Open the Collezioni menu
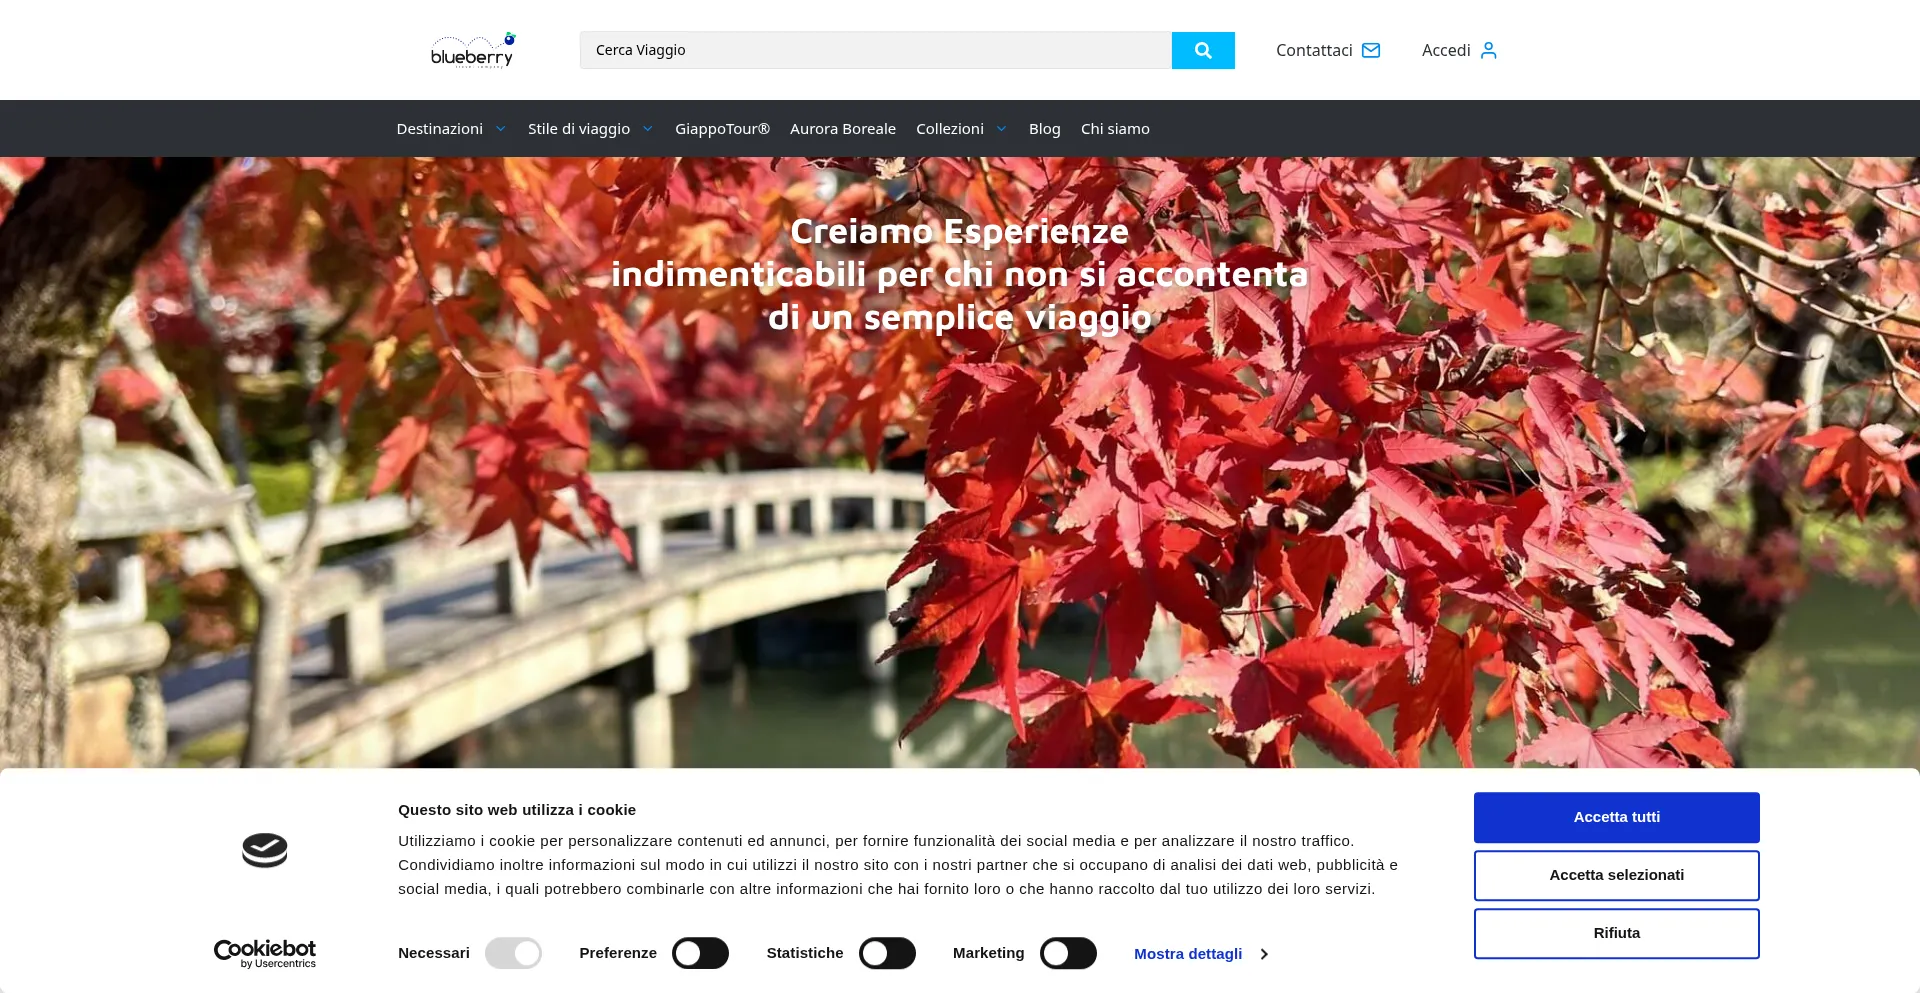1920x993 pixels. 950,129
